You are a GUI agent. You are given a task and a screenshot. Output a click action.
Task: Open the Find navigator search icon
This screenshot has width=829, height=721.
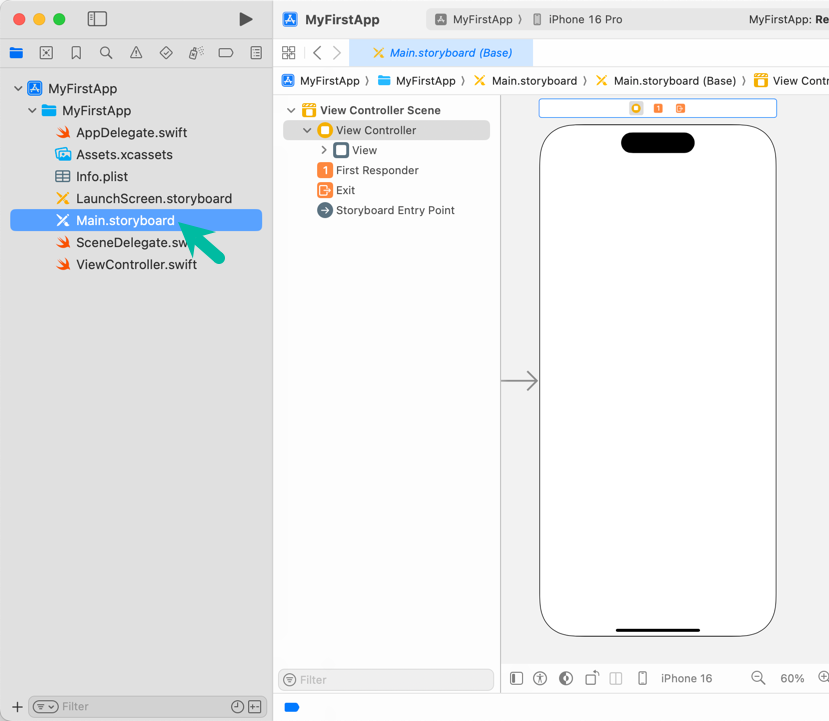(x=106, y=53)
